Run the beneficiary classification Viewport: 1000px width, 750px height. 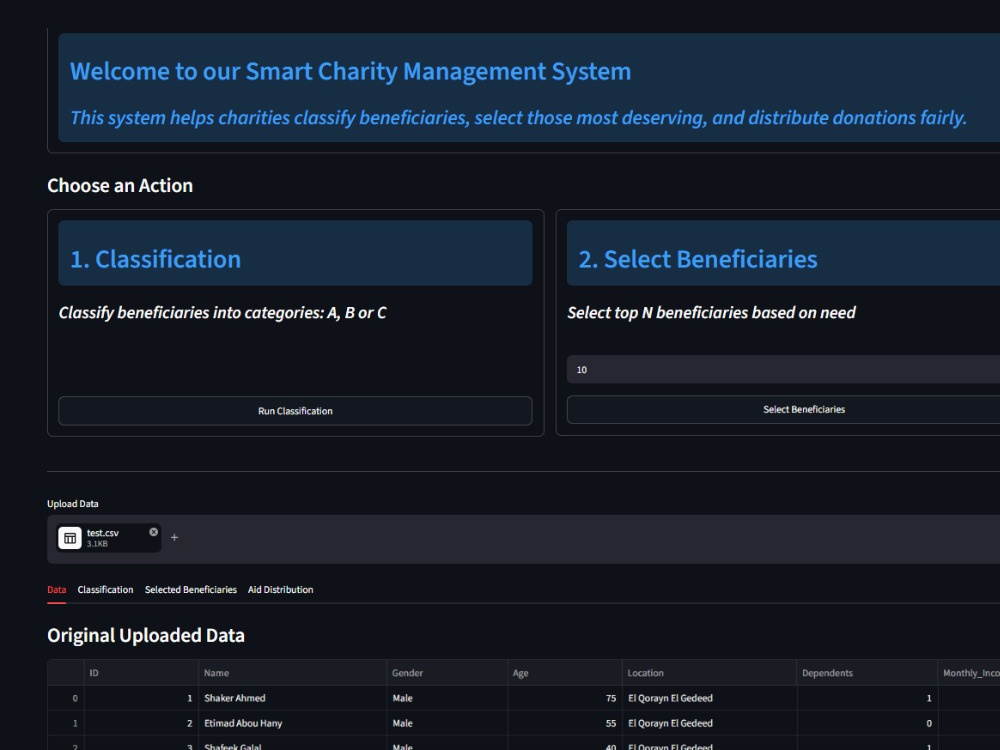point(295,411)
